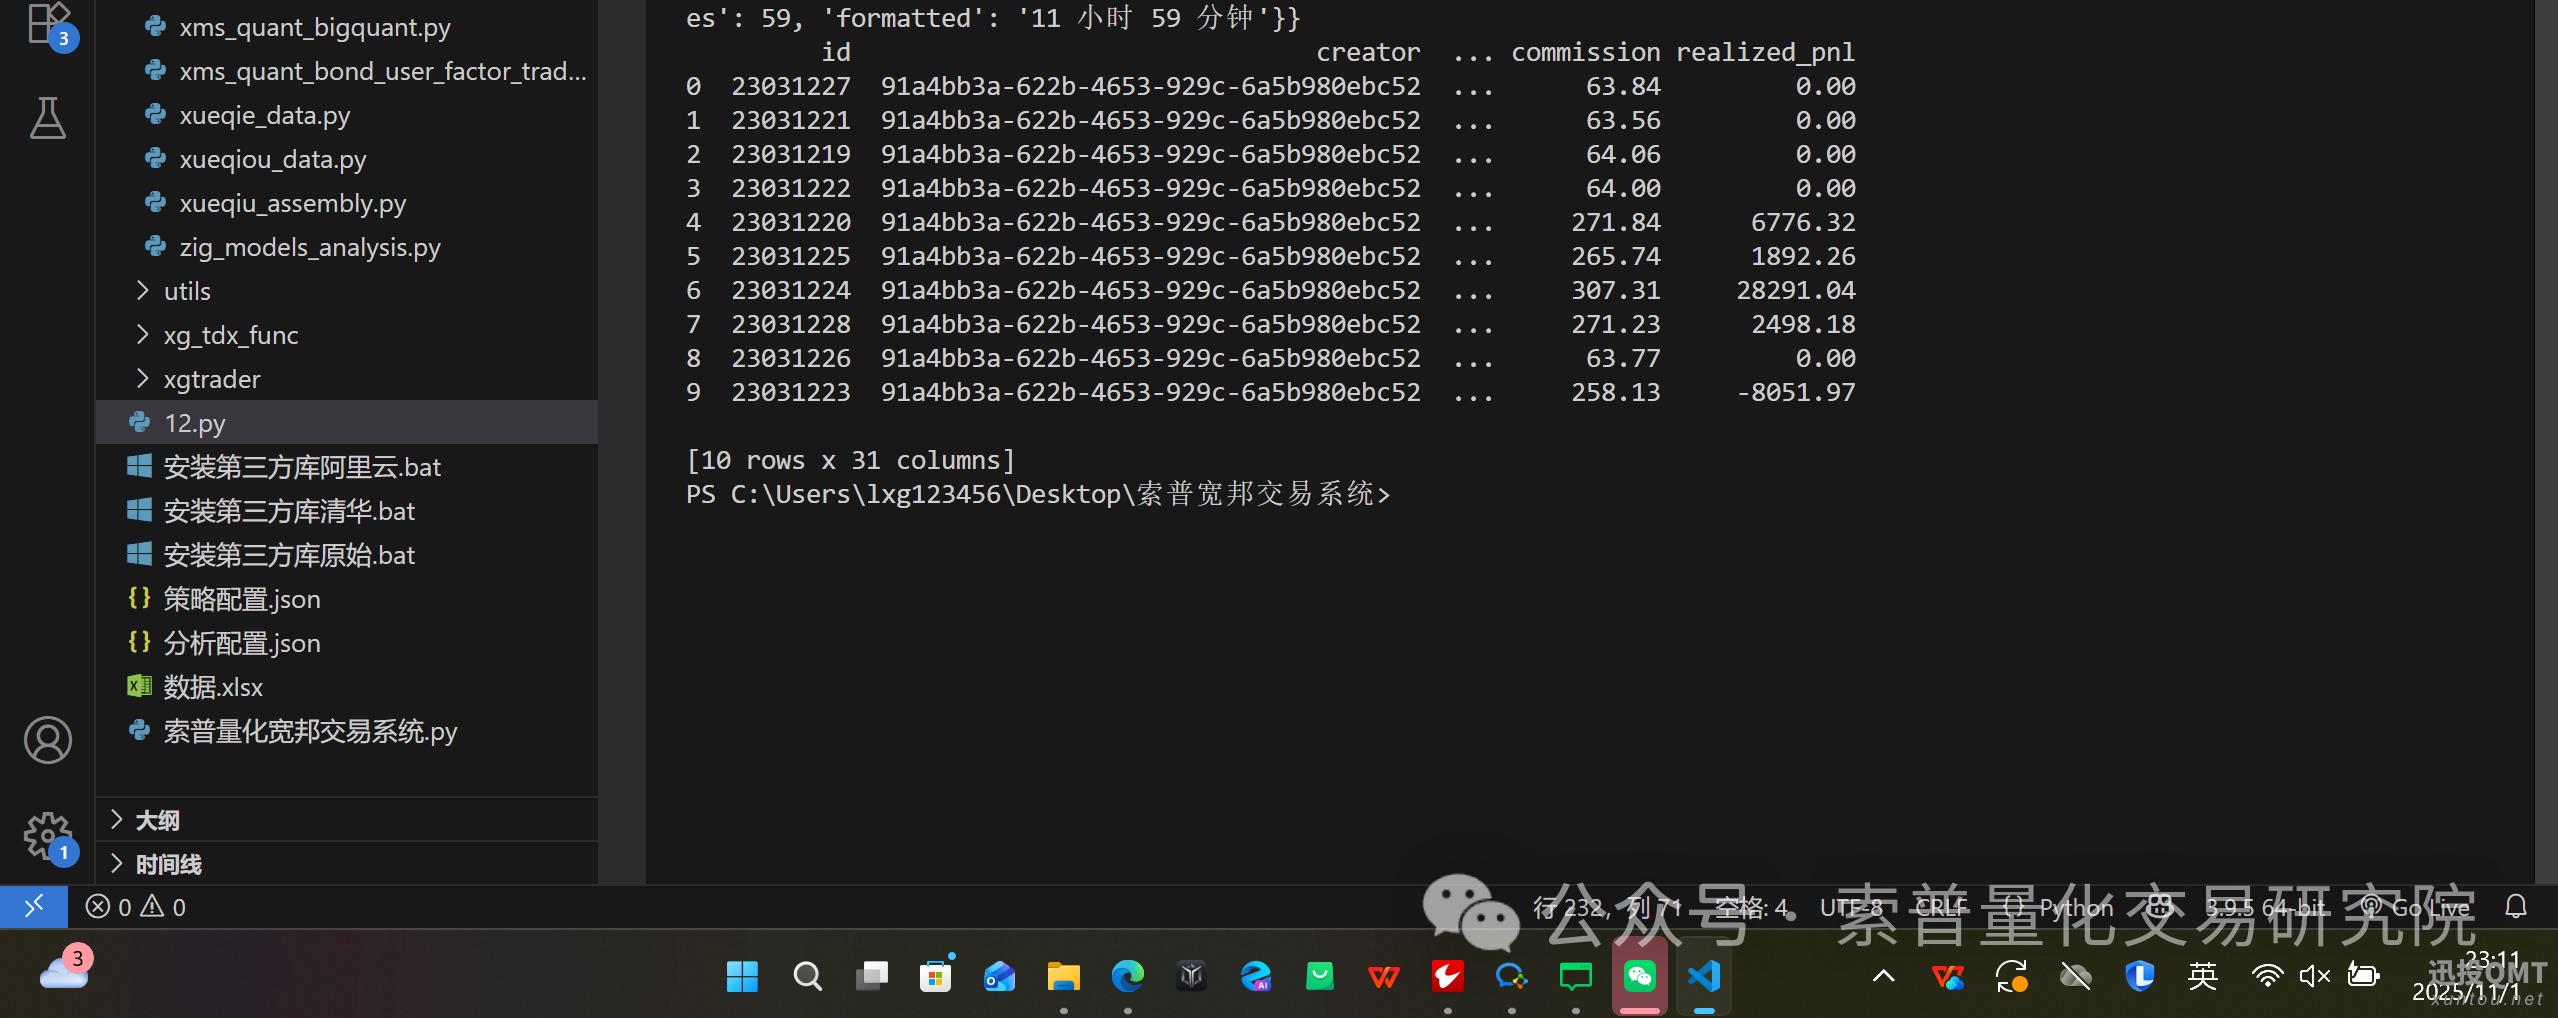This screenshot has height=1018, width=2558.
Task: Open the Accounts icon in activity bar
Action: pyautogui.click(x=48, y=740)
